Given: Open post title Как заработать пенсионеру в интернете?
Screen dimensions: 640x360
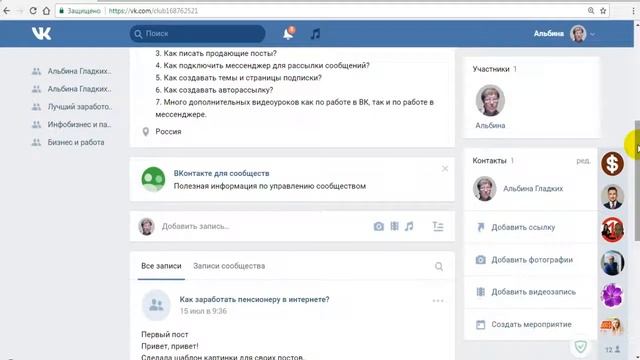Looking at the screenshot, I should coord(254,299).
